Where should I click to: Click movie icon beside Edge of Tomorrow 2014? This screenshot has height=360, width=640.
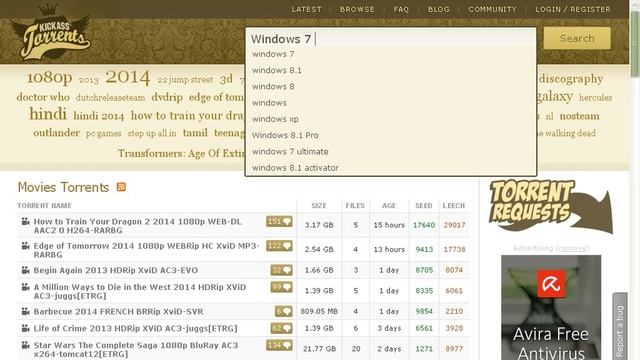(x=25, y=246)
